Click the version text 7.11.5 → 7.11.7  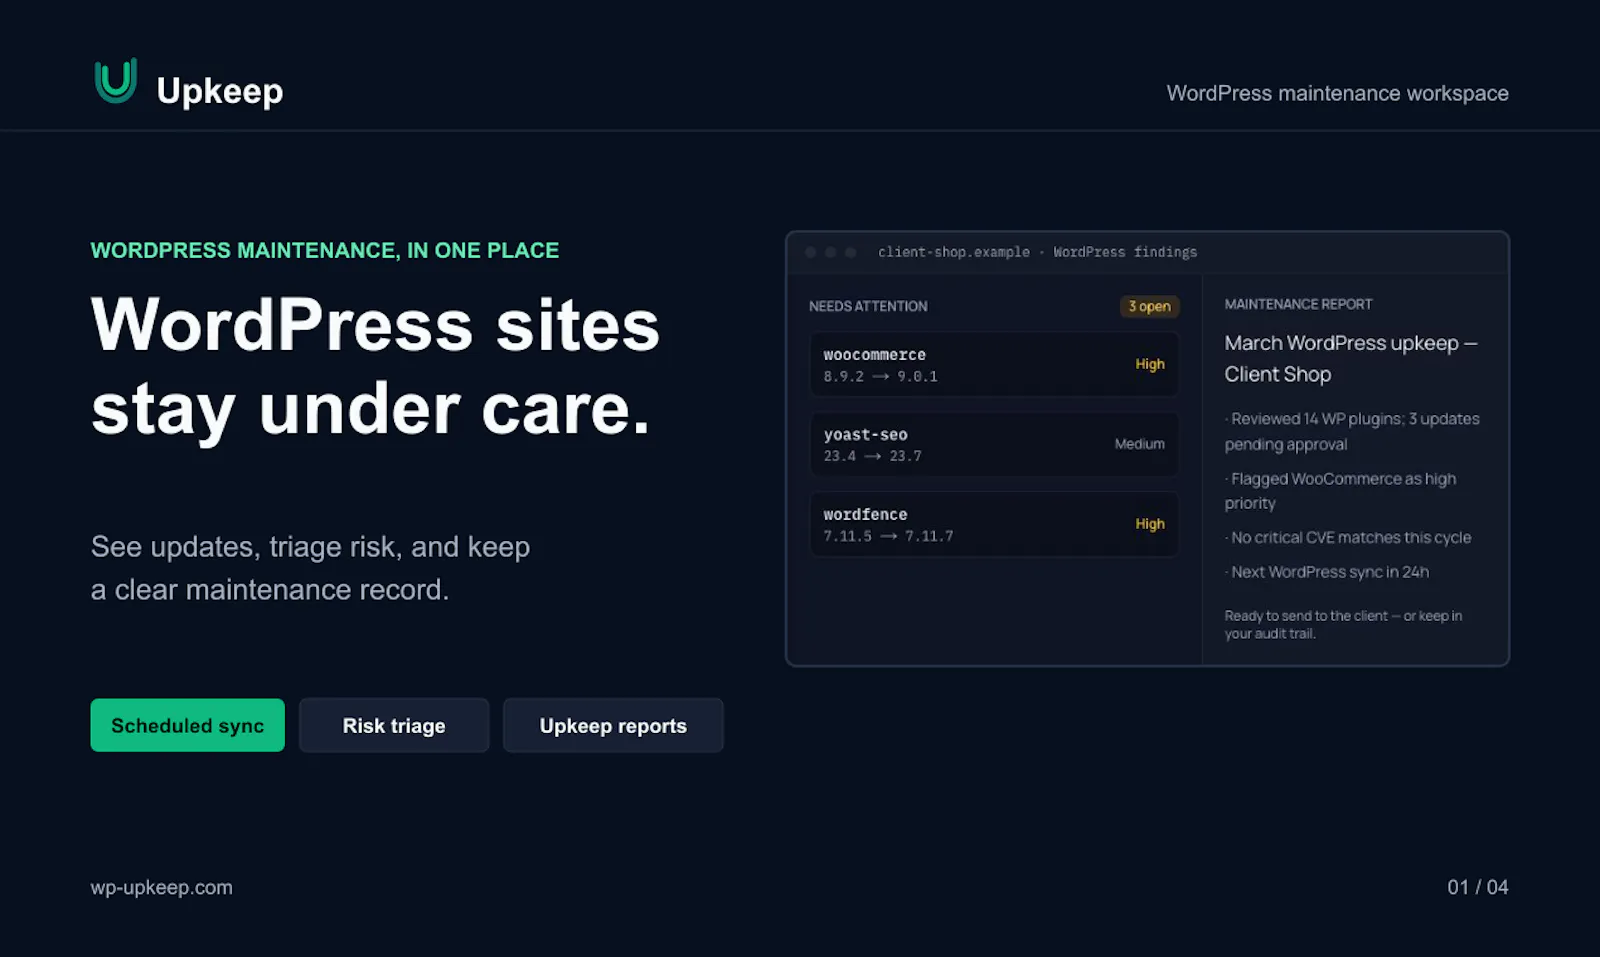pyautogui.click(x=889, y=536)
